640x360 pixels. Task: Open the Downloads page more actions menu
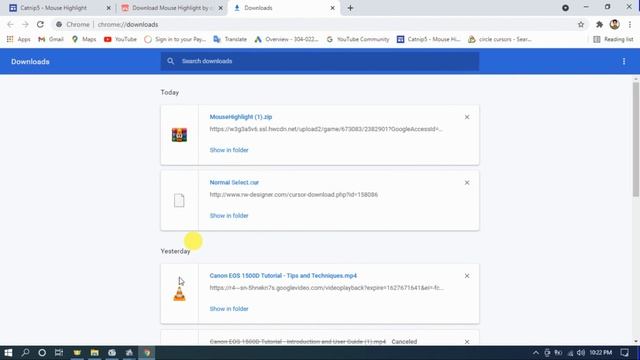624,61
